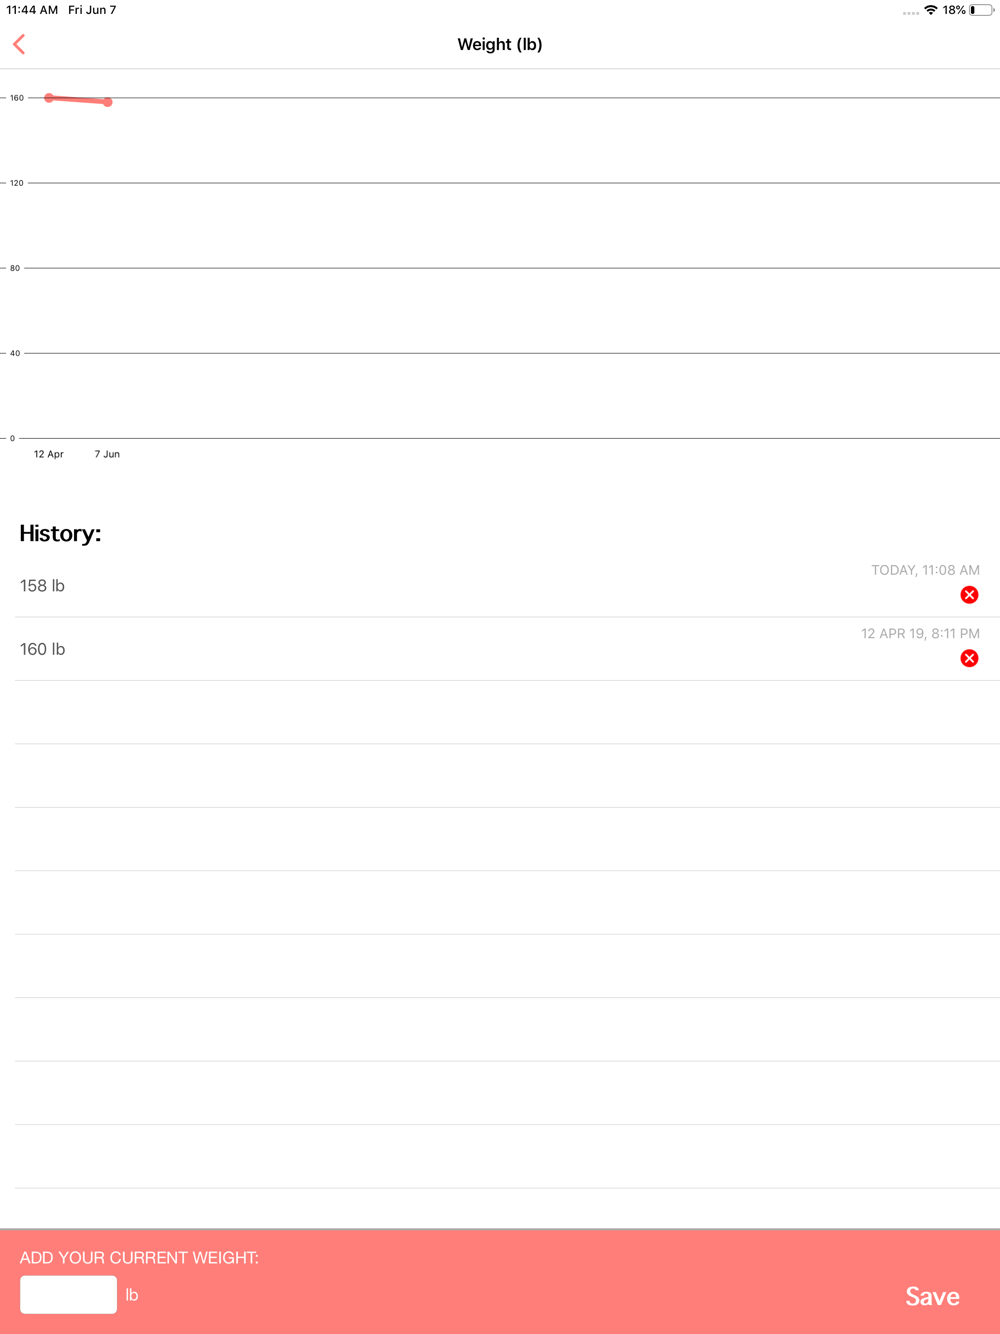Select the 12 Apr data point on chart
The height and width of the screenshot is (1334, 1000).
click(49, 98)
